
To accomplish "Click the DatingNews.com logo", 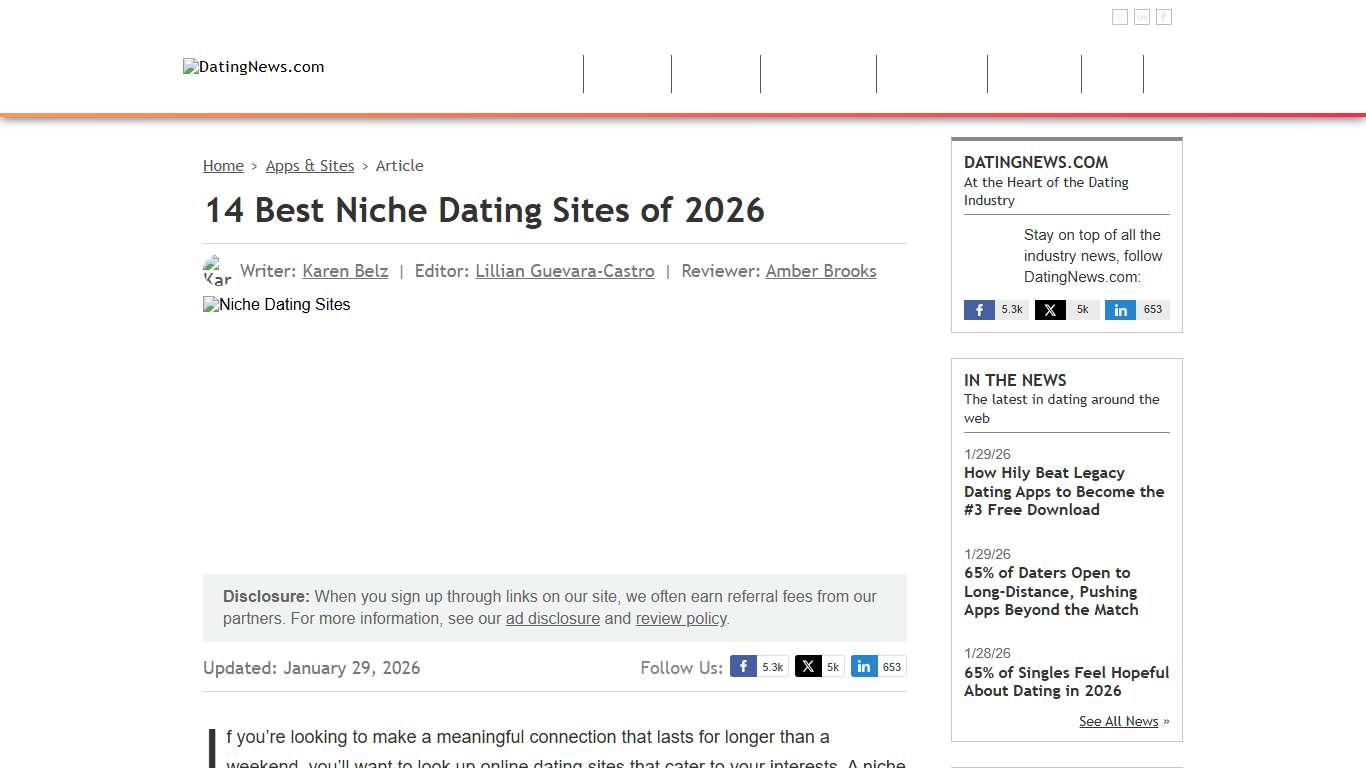I will 253,67.
